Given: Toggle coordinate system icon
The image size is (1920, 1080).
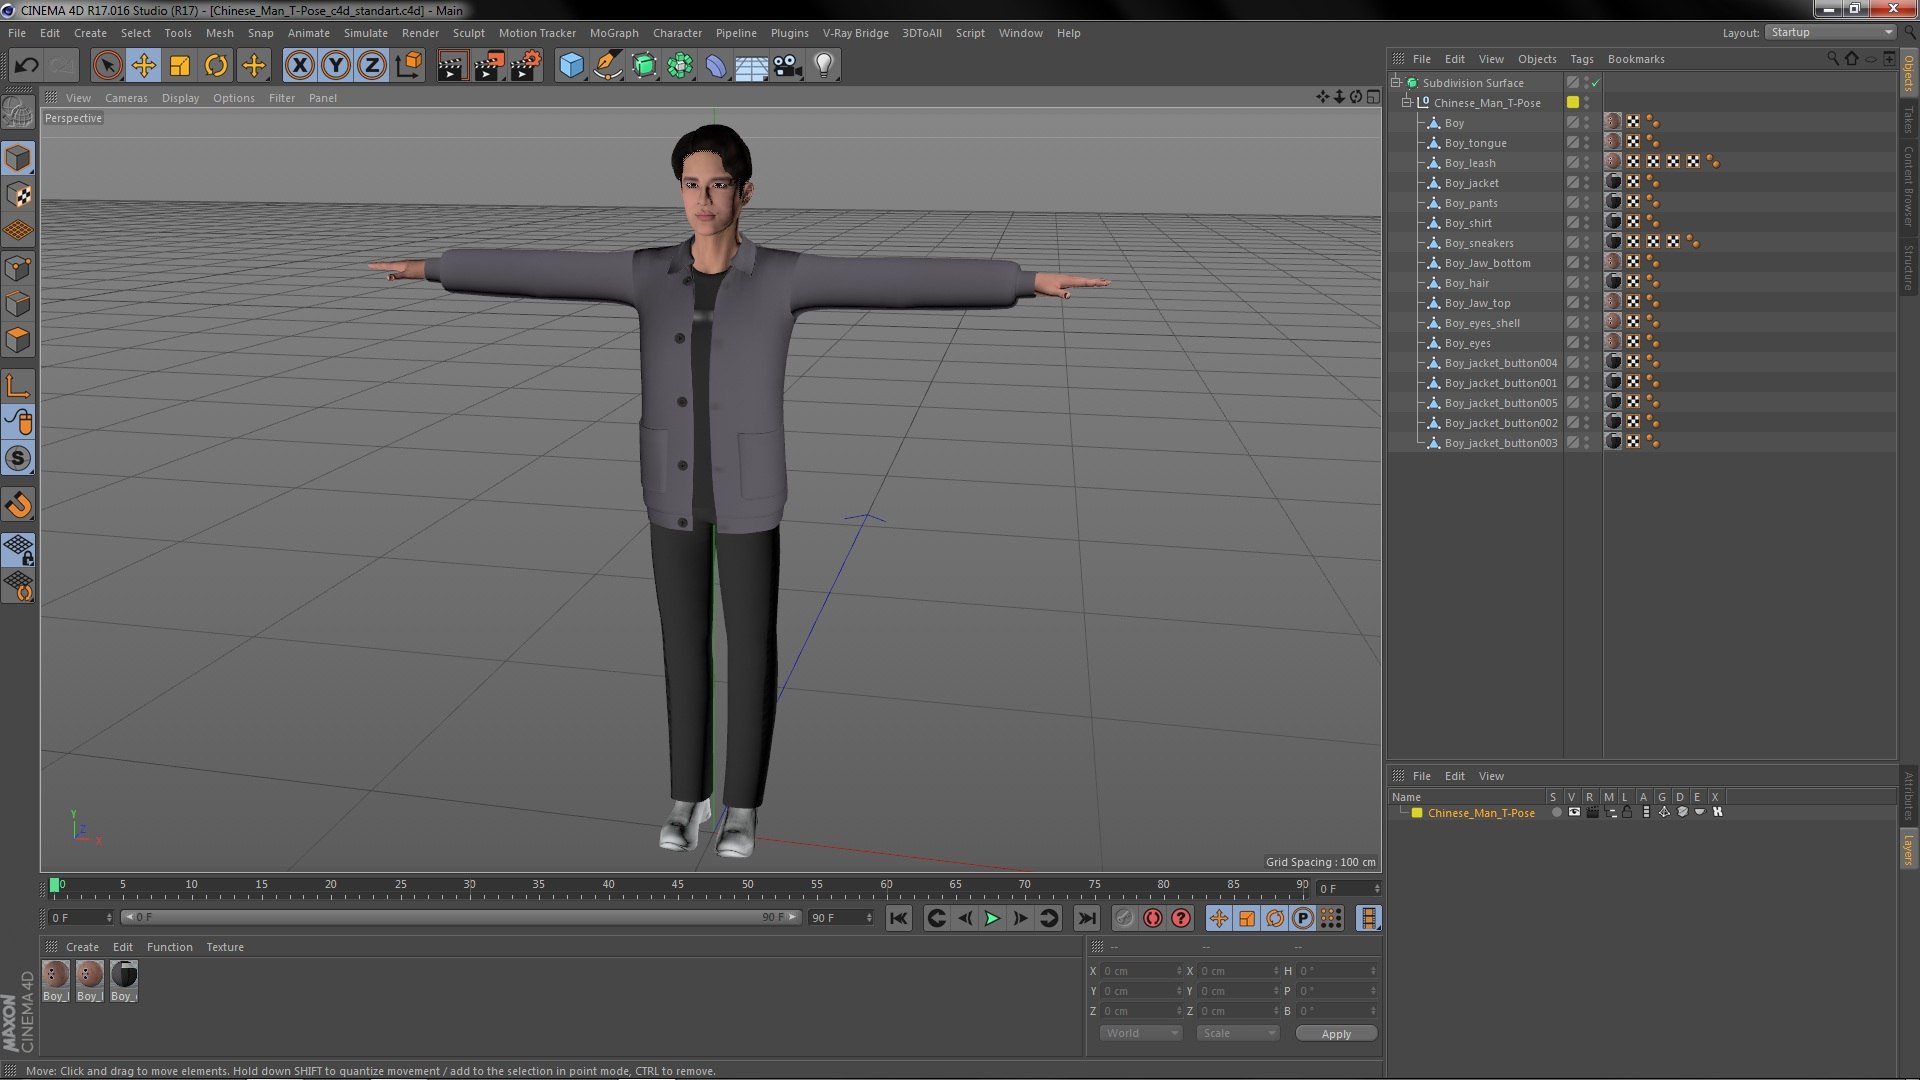Looking at the screenshot, I should [x=408, y=66].
